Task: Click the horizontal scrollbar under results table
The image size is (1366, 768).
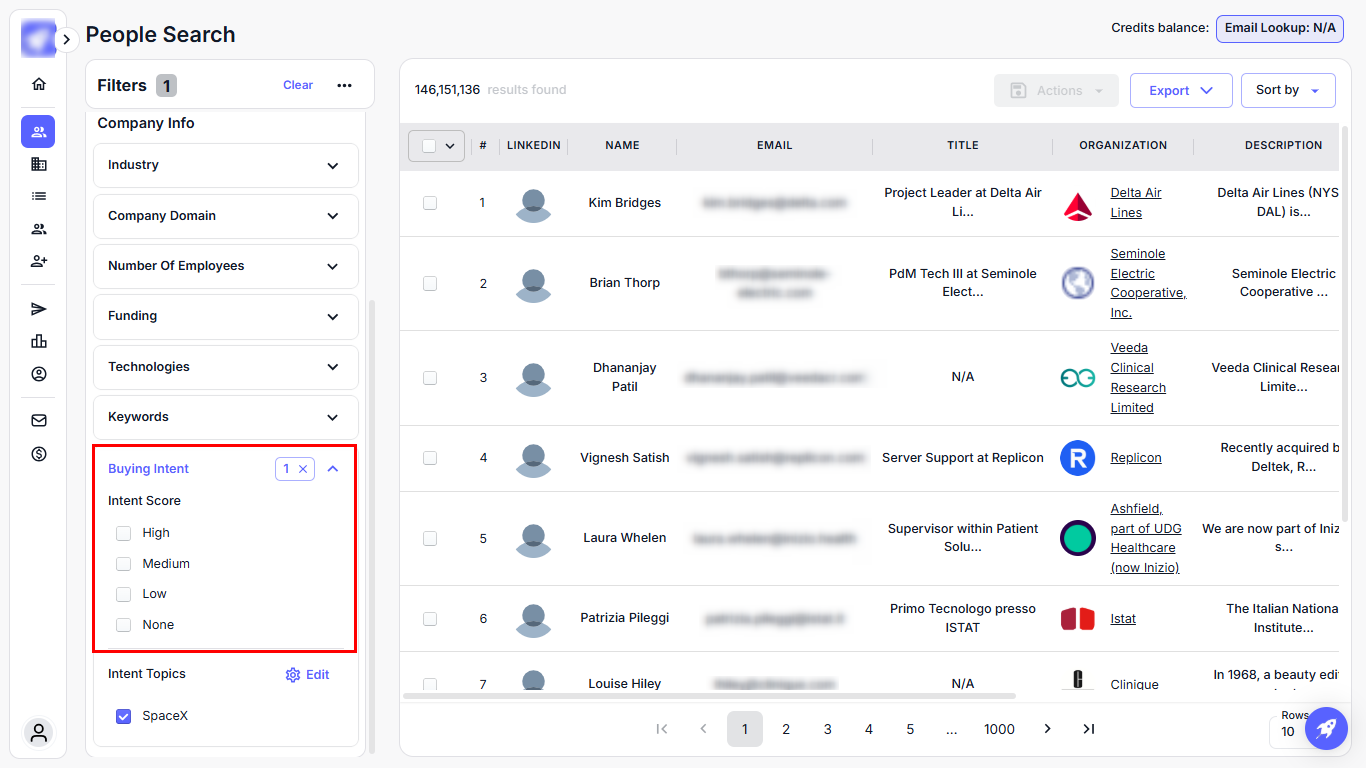Action: click(709, 695)
